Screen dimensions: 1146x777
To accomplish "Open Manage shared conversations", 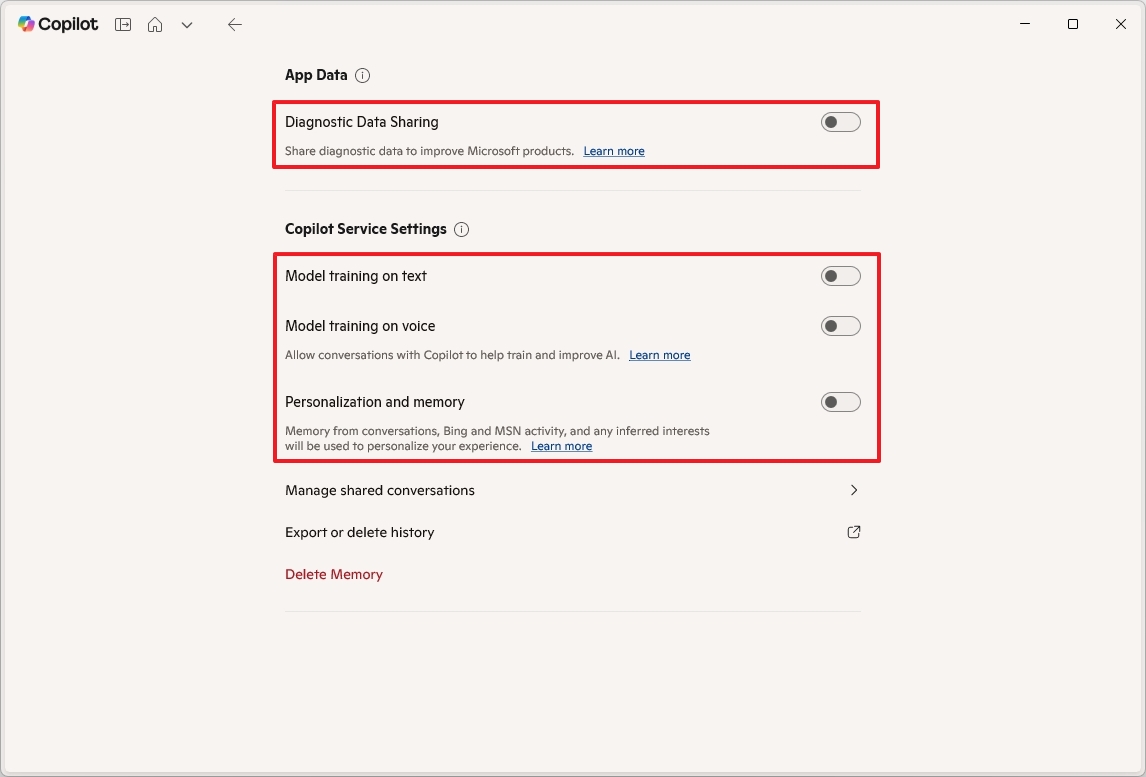I will pyautogui.click(x=380, y=490).
